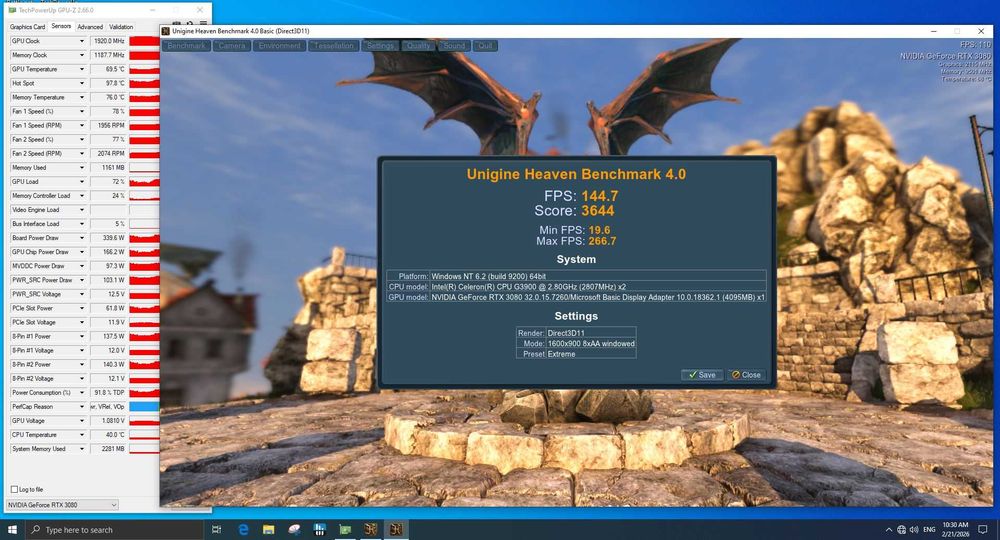This screenshot has width=1000, height=540.
Task: Click the ENG input language indicator
Action: (x=929, y=530)
